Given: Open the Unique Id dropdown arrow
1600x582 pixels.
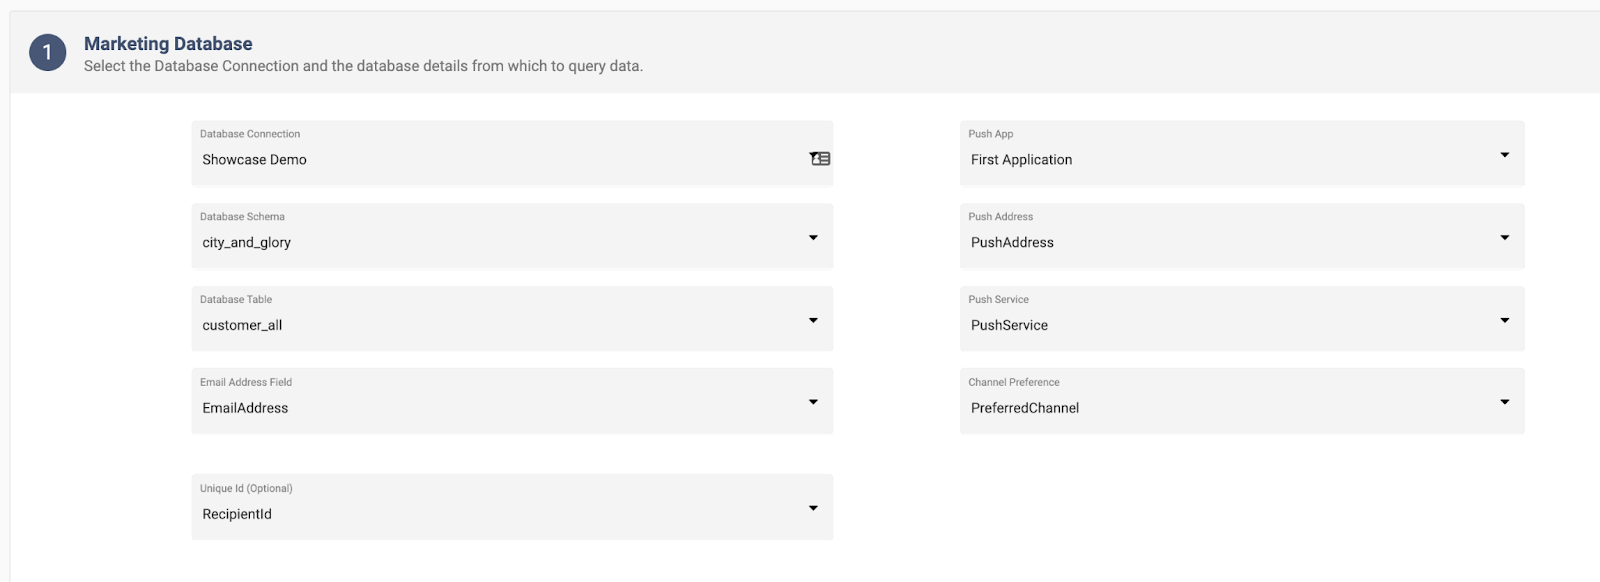Looking at the screenshot, I should 813,508.
